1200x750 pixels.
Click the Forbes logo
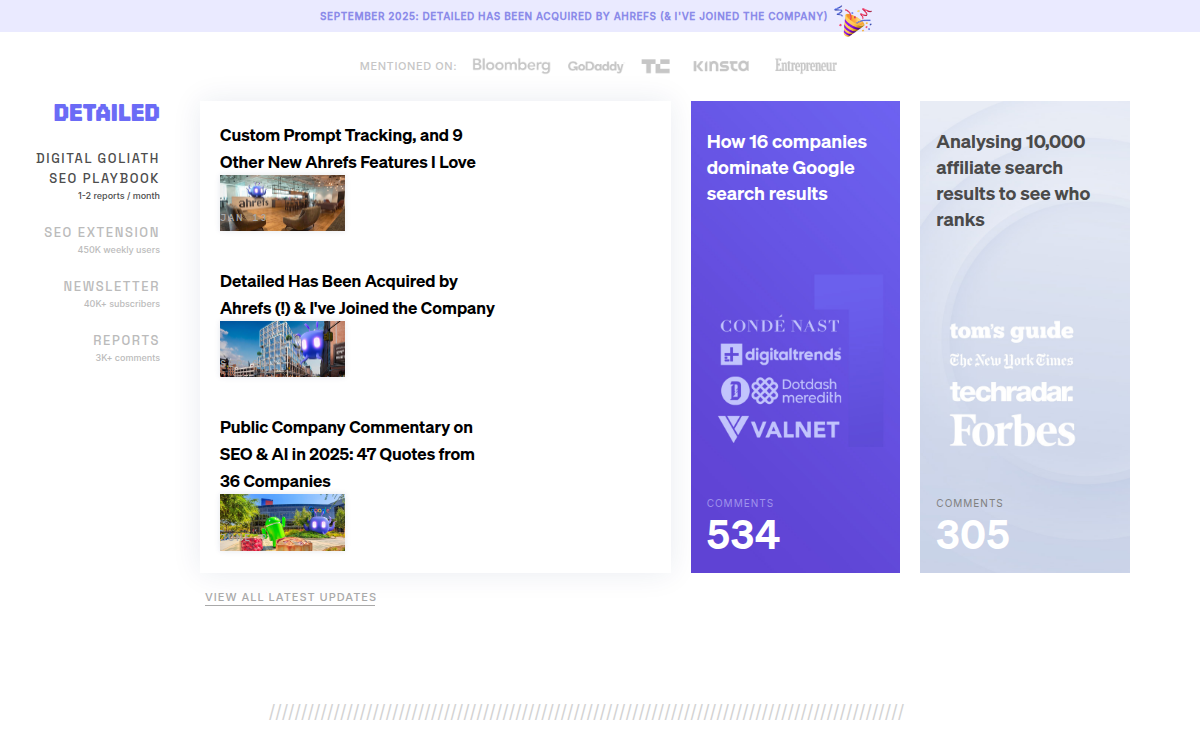click(1012, 431)
